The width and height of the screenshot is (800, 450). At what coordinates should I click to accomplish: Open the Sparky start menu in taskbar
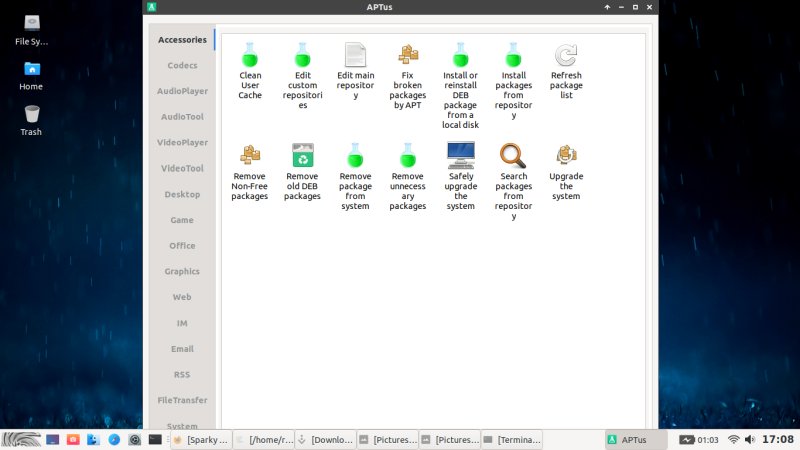tap(21, 439)
